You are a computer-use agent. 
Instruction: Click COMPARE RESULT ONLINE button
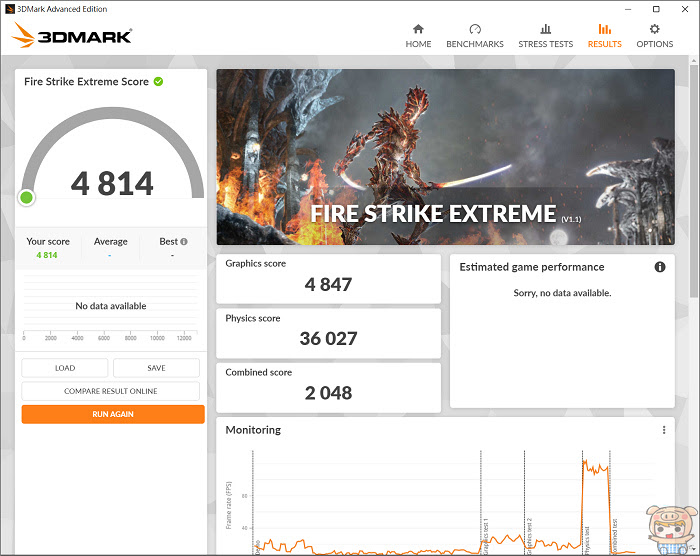click(111, 391)
